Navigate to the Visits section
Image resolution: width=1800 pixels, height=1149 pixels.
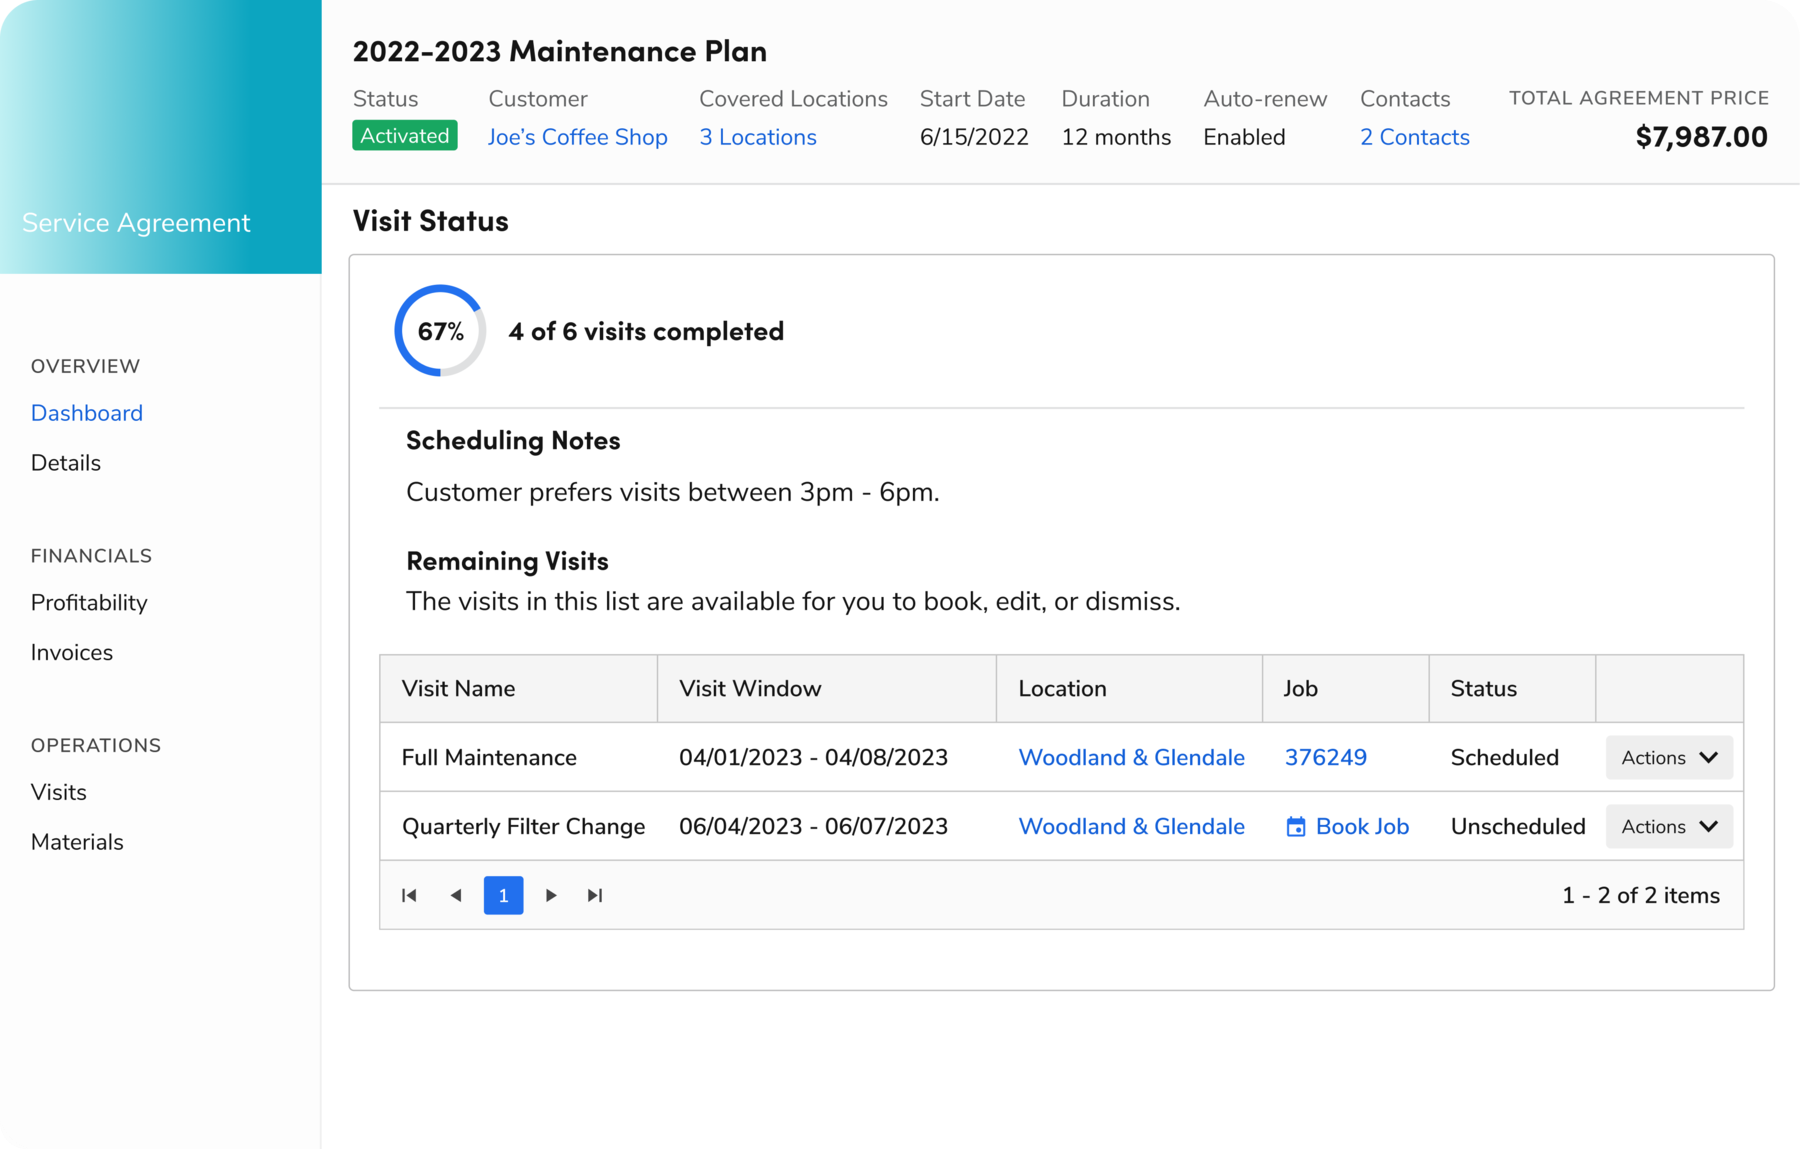(58, 791)
